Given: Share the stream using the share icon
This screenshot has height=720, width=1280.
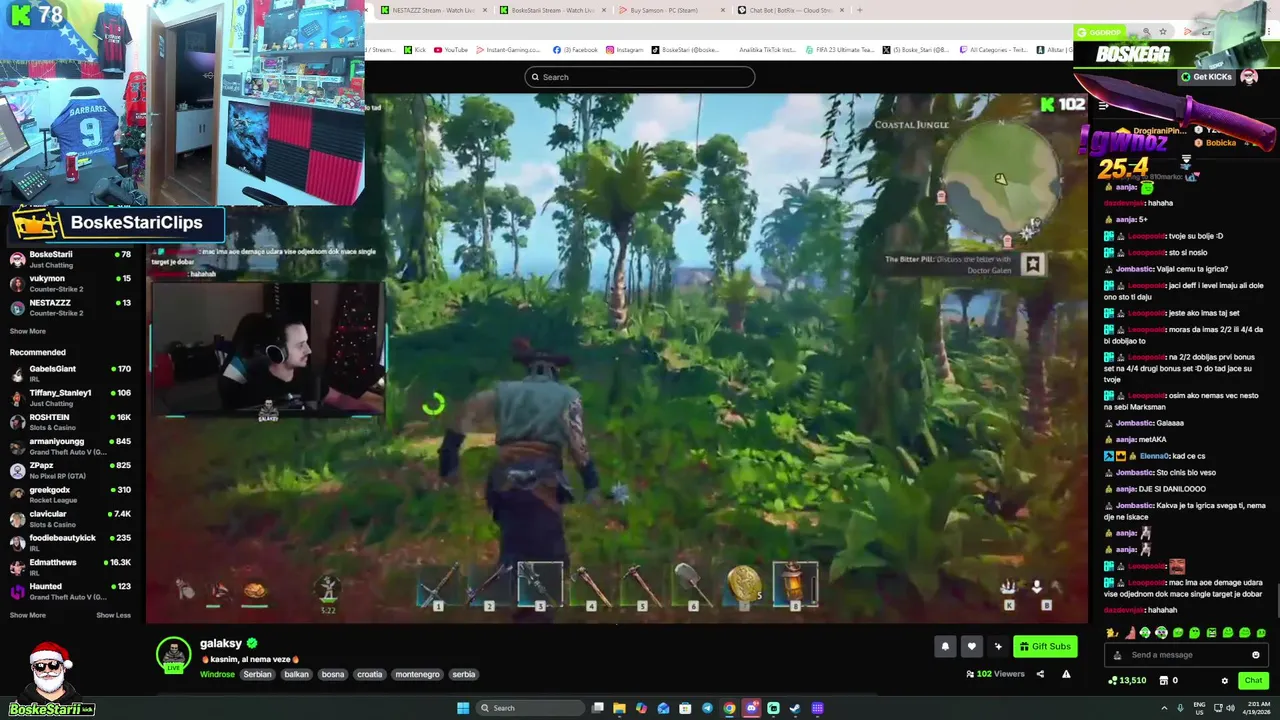Looking at the screenshot, I should 1040,674.
